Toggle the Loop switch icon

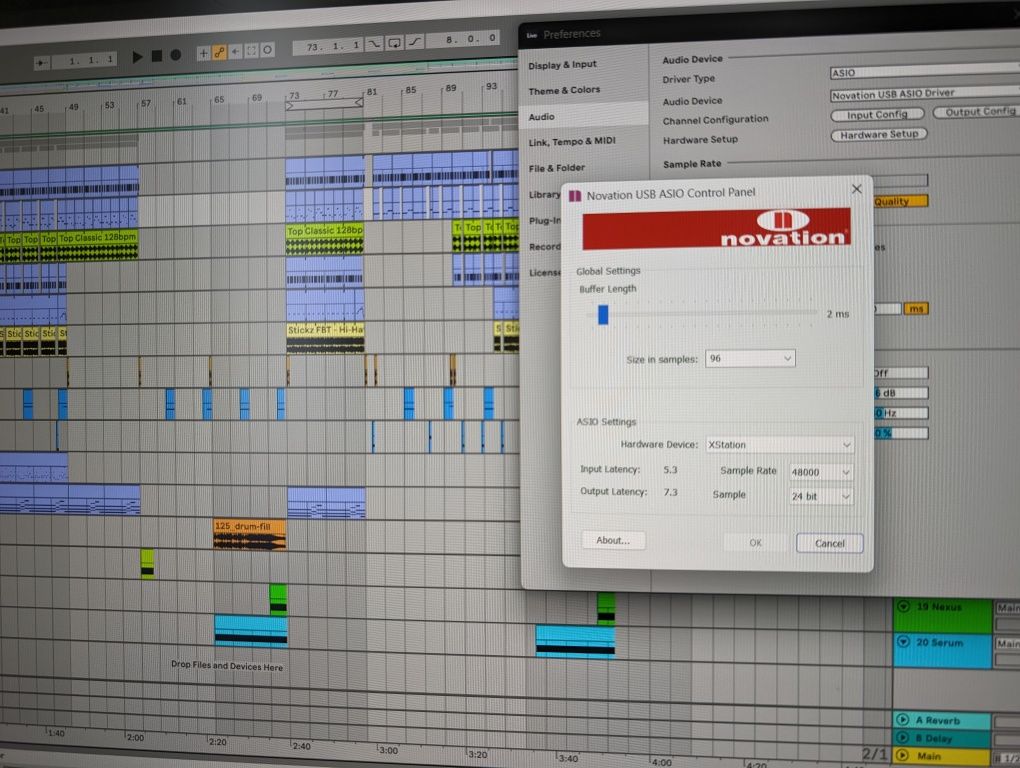pyautogui.click(x=394, y=43)
